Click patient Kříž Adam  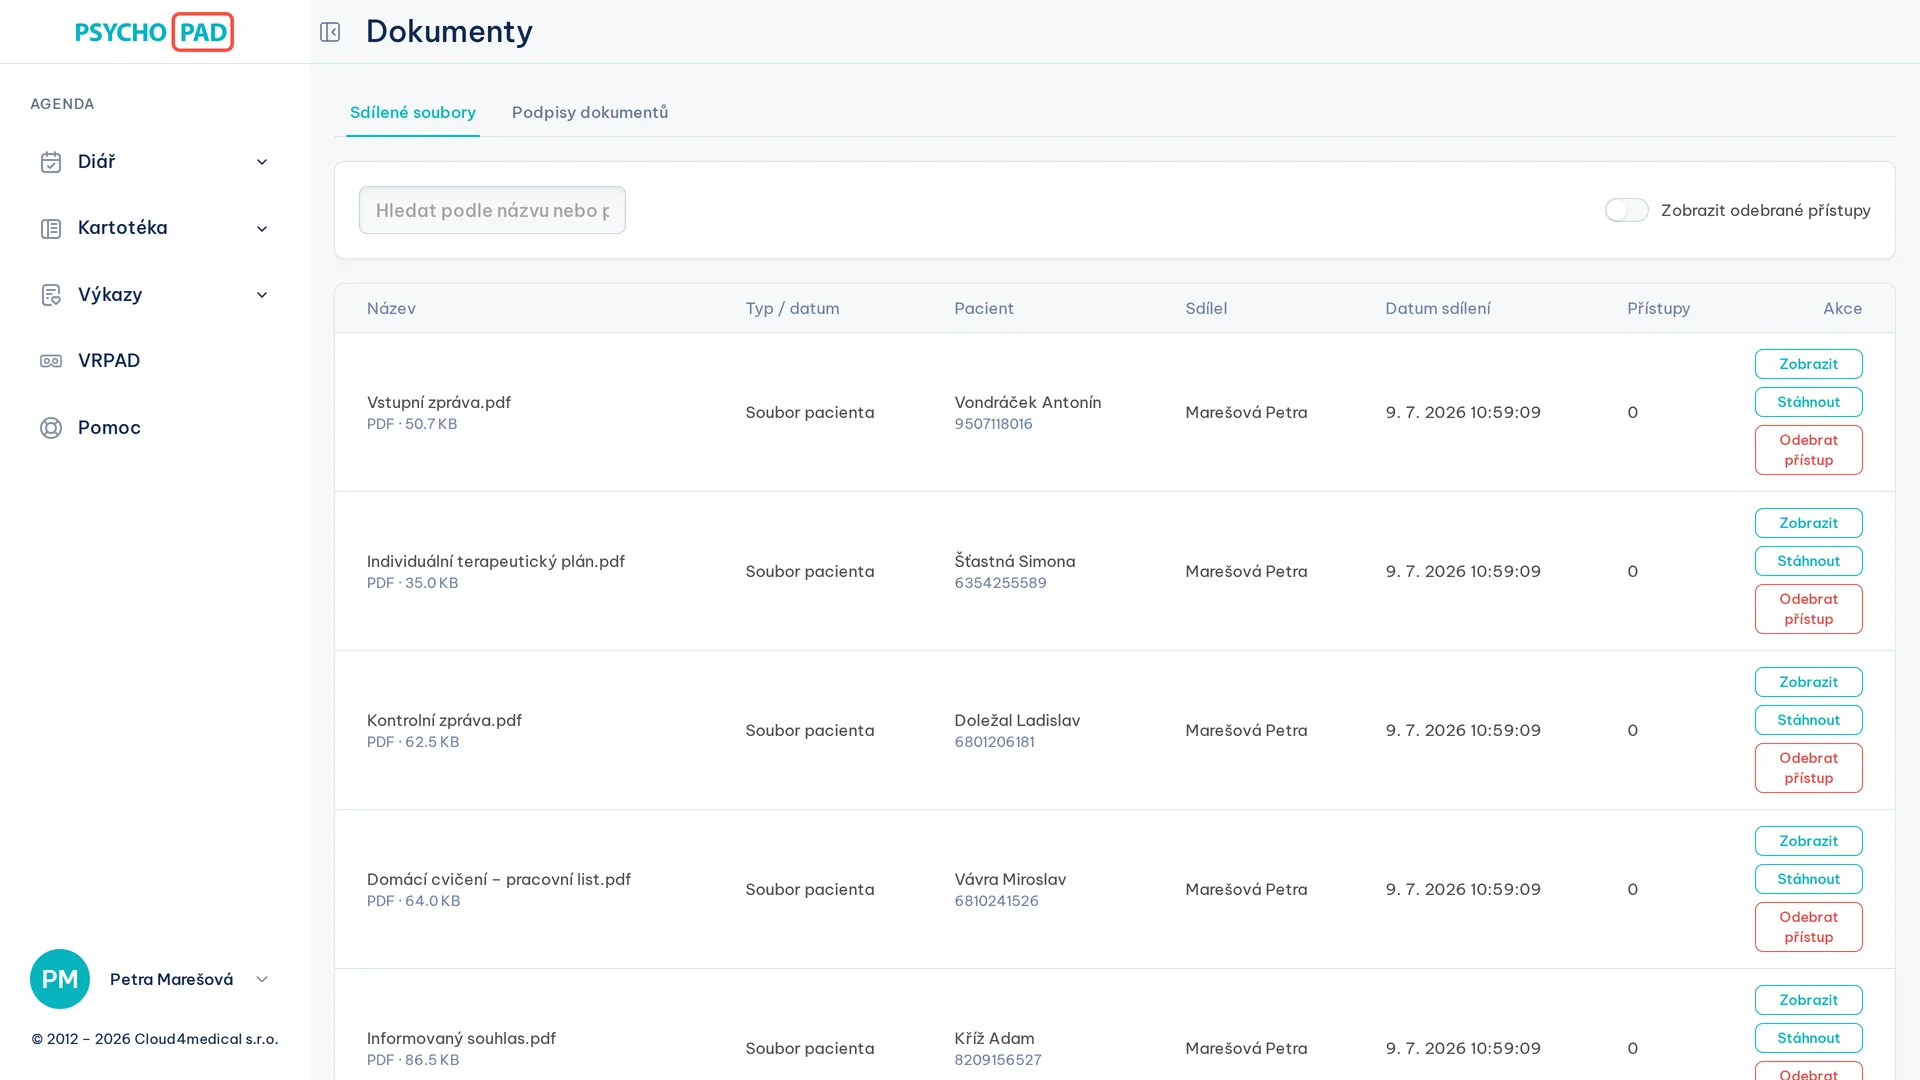click(994, 1038)
